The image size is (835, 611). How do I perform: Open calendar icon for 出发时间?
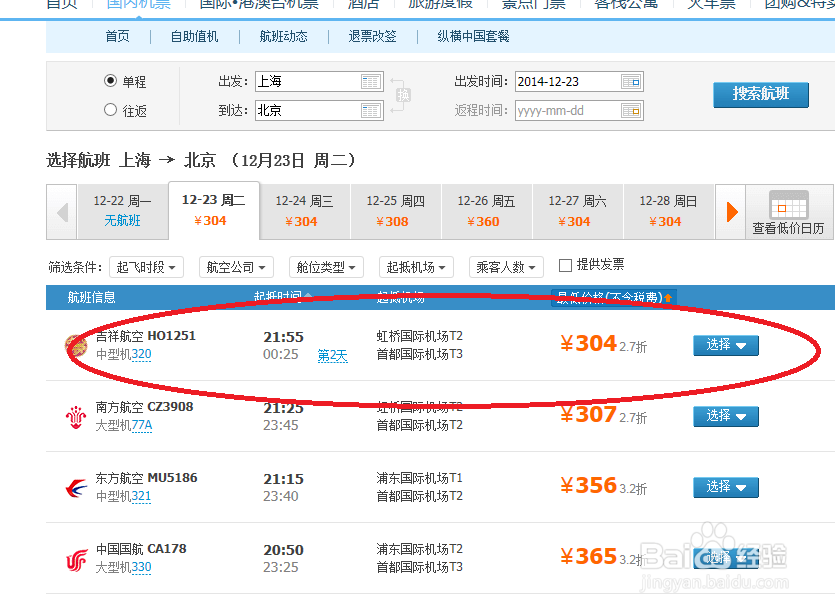pyautogui.click(x=631, y=82)
